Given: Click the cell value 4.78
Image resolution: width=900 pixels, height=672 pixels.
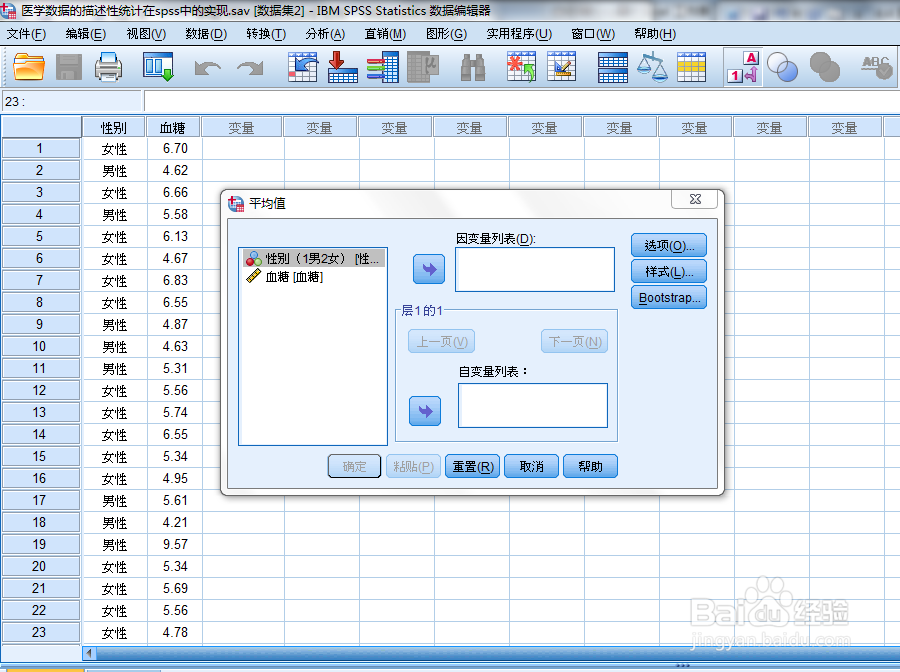Looking at the screenshot, I should click(x=175, y=632).
